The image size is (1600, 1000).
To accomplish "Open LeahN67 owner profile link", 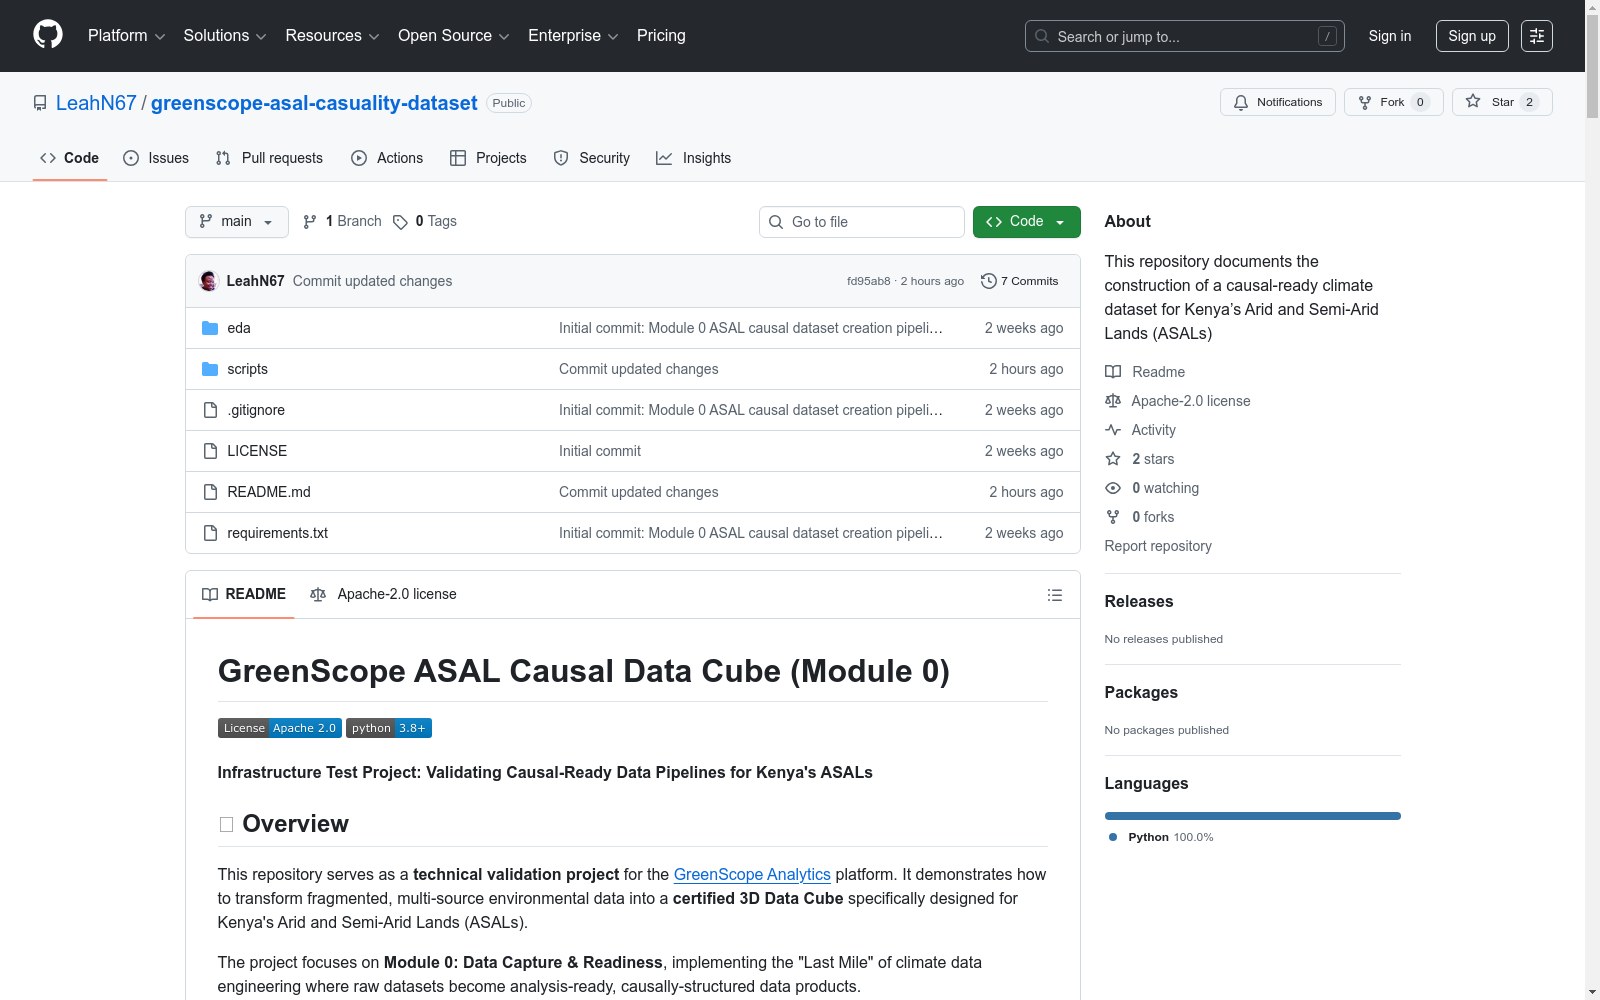I will pyautogui.click(x=96, y=103).
